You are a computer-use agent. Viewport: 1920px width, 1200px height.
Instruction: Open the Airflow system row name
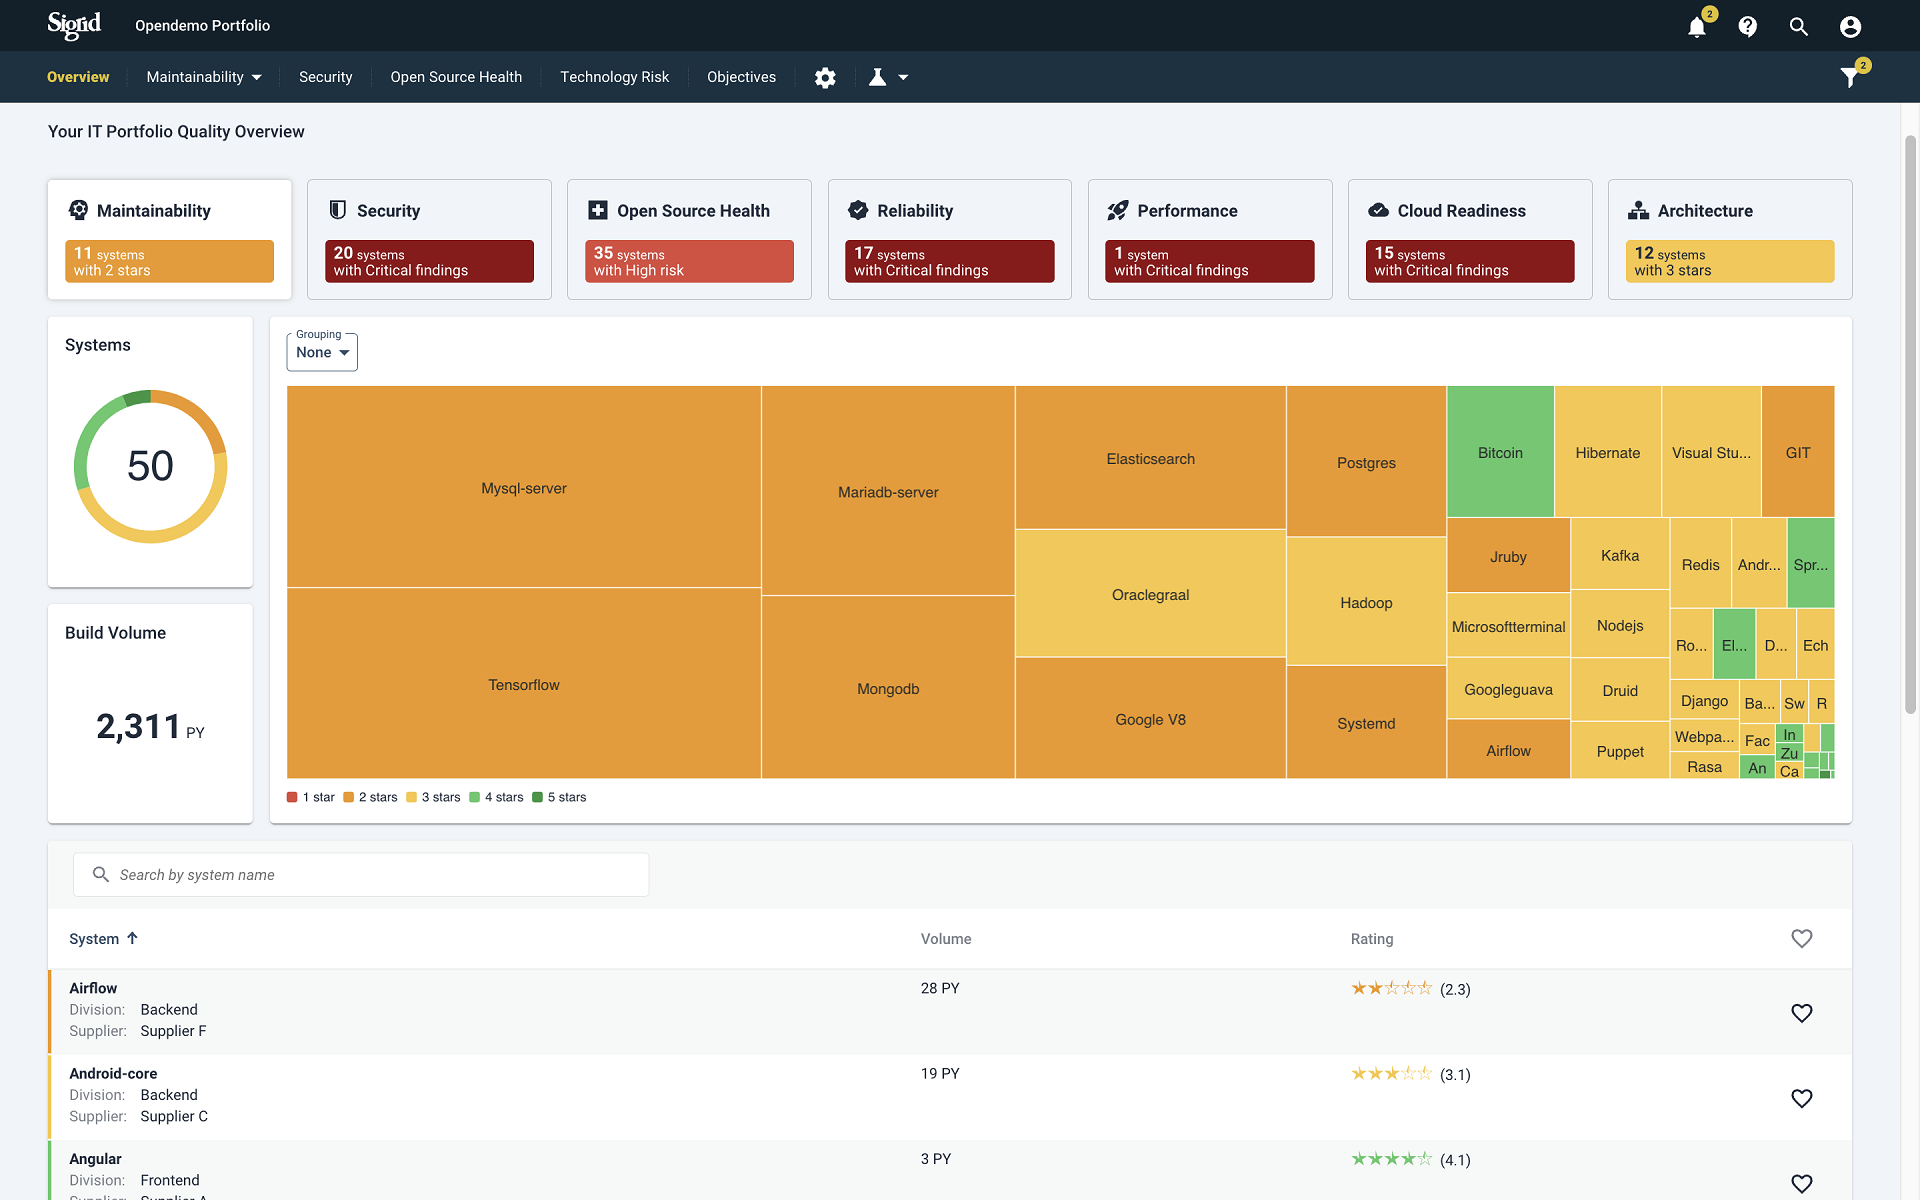coord(93,988)
